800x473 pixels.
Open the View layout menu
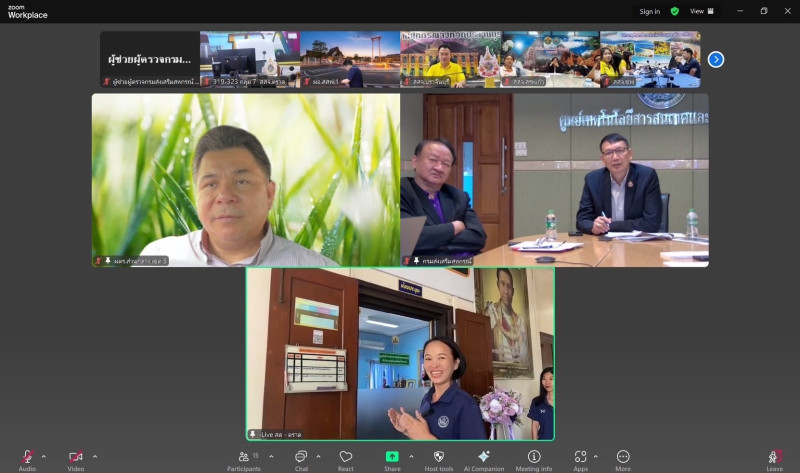tap(702, 11)
